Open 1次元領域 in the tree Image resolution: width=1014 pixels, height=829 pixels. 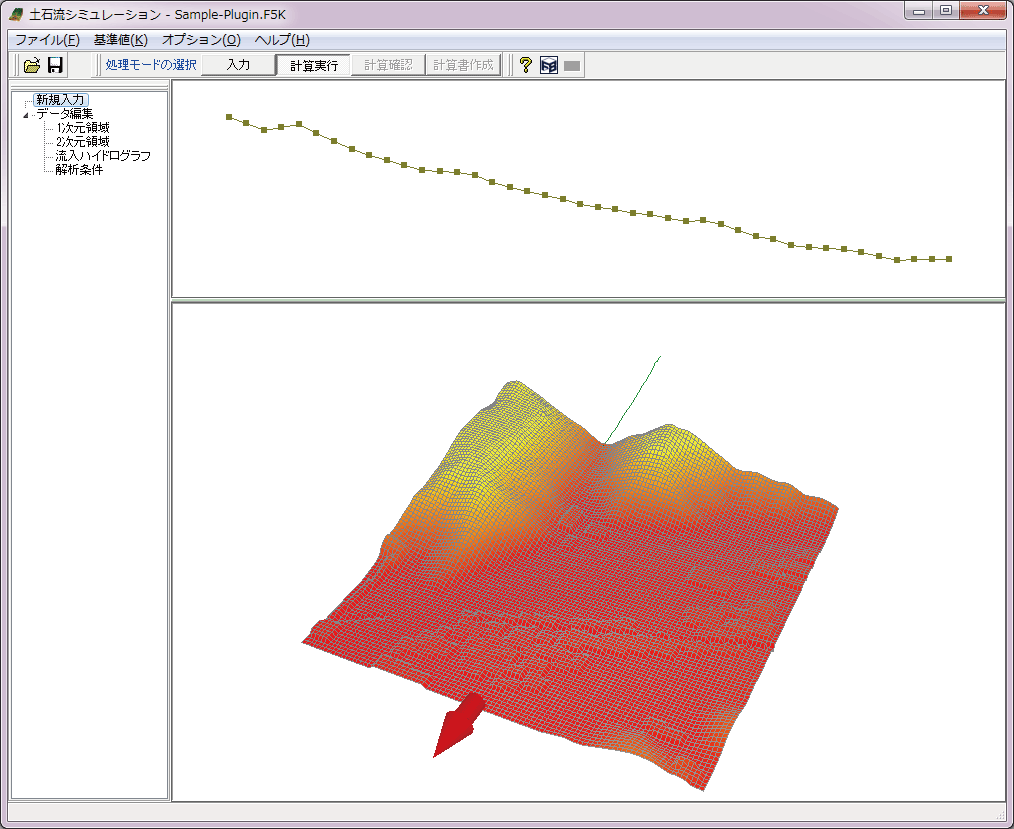[x=83, y=128]
